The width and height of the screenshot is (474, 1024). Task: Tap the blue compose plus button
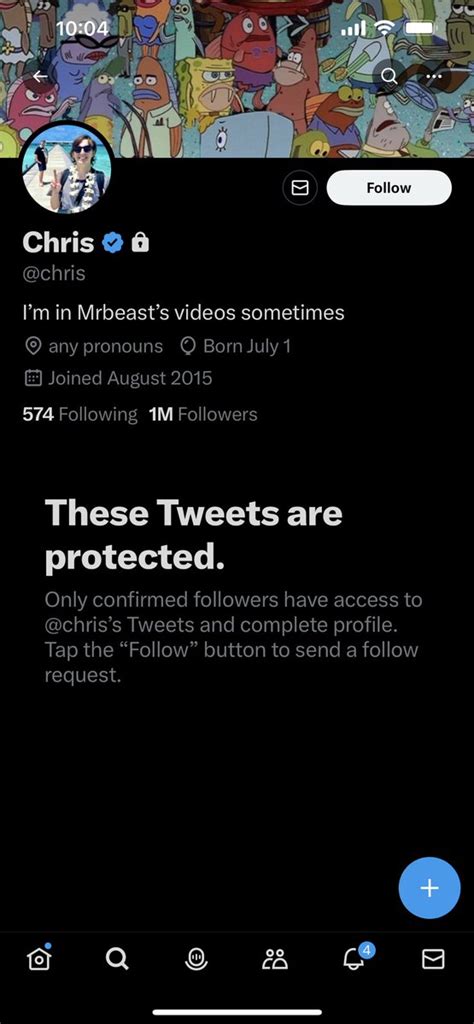429,888
